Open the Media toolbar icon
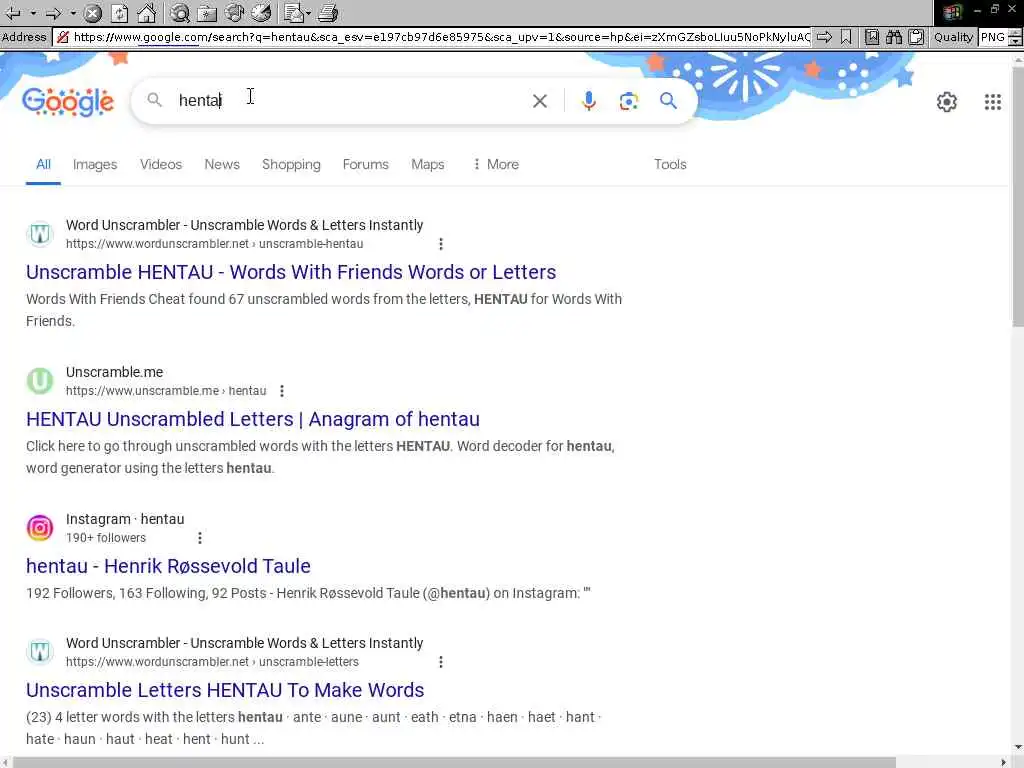 pos(234,12)
